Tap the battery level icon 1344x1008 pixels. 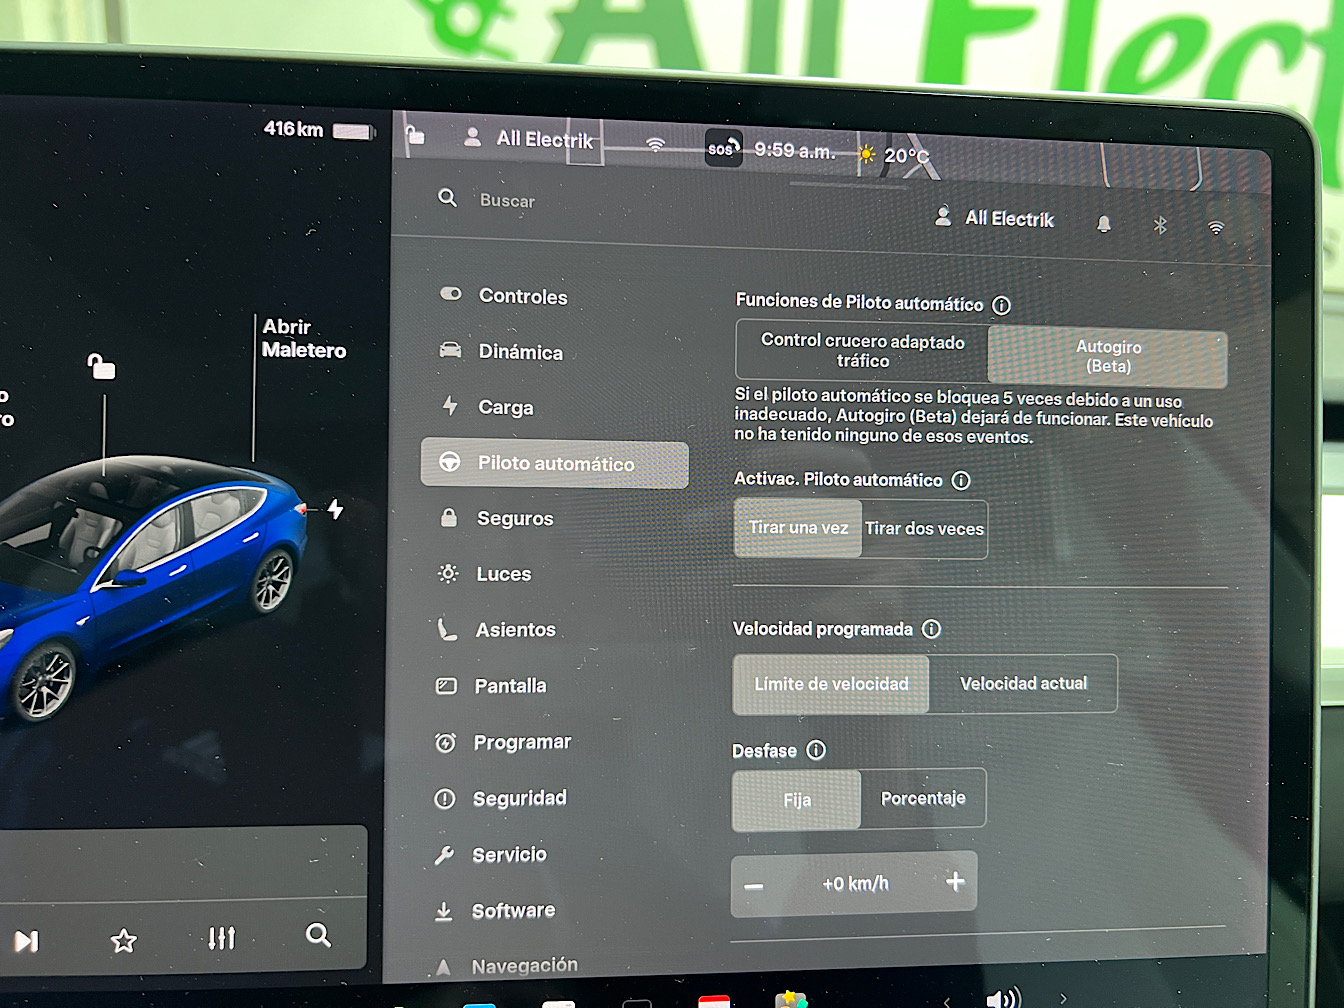pyautogui.click(x=353, y=132)
